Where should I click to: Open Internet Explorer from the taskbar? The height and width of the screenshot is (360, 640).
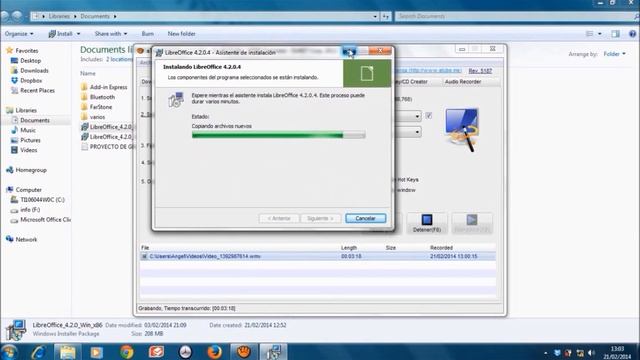38,352
